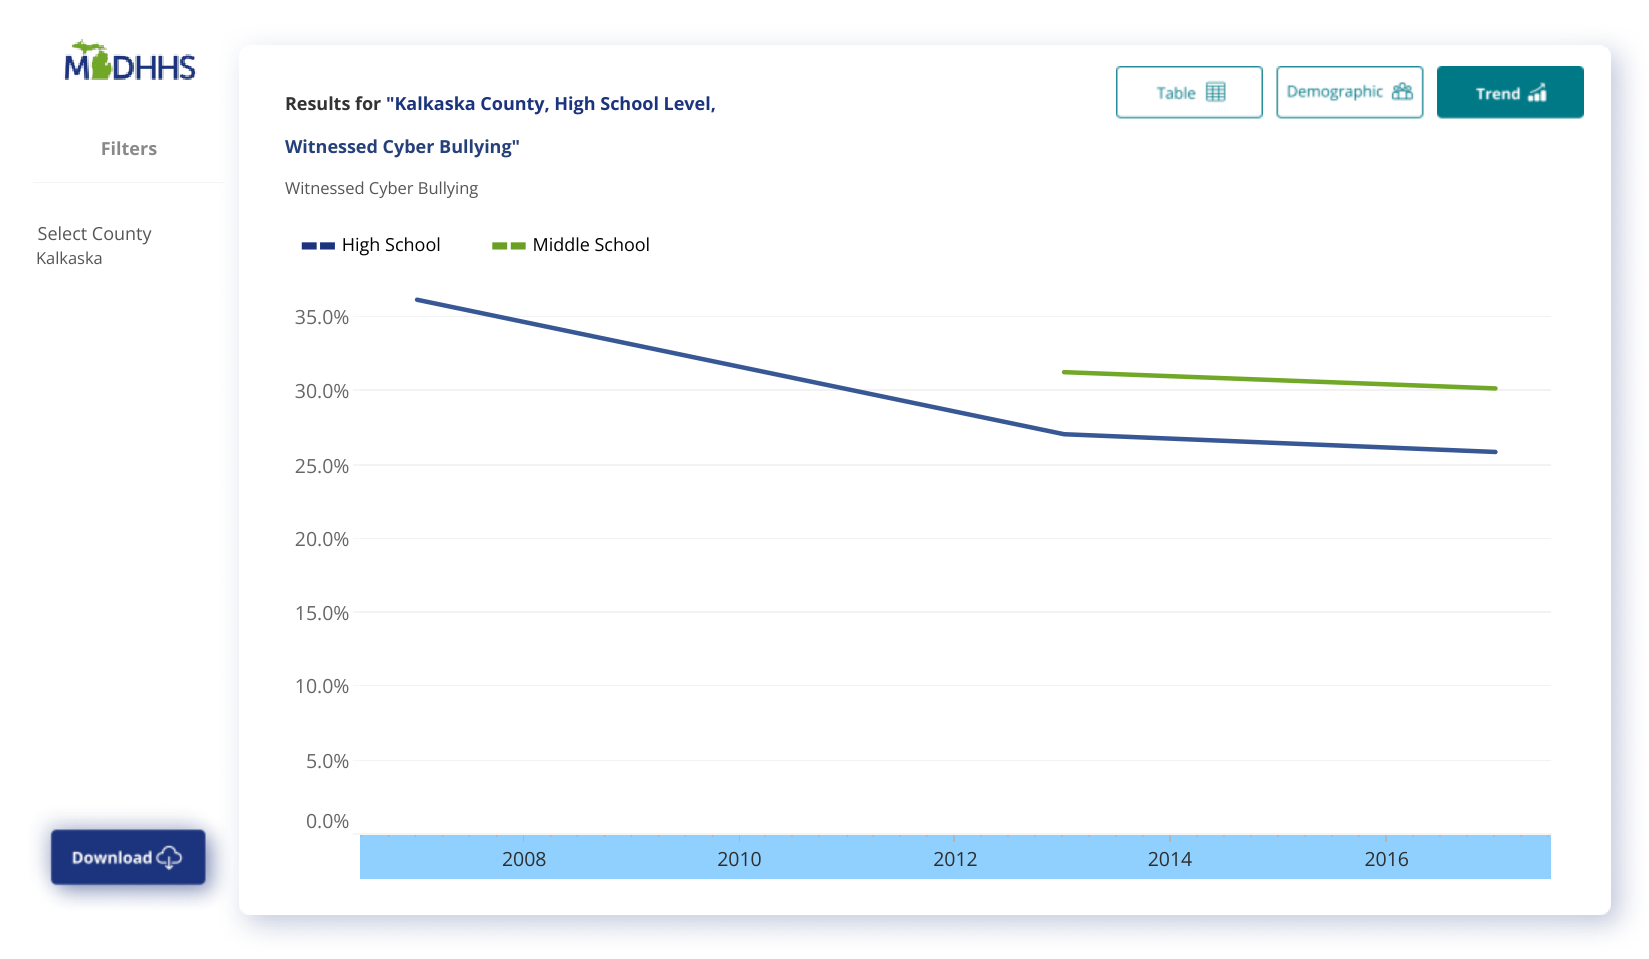Switch to the Table view tab
This screenshot has height=959, width=1649.
click(1188, 92)
